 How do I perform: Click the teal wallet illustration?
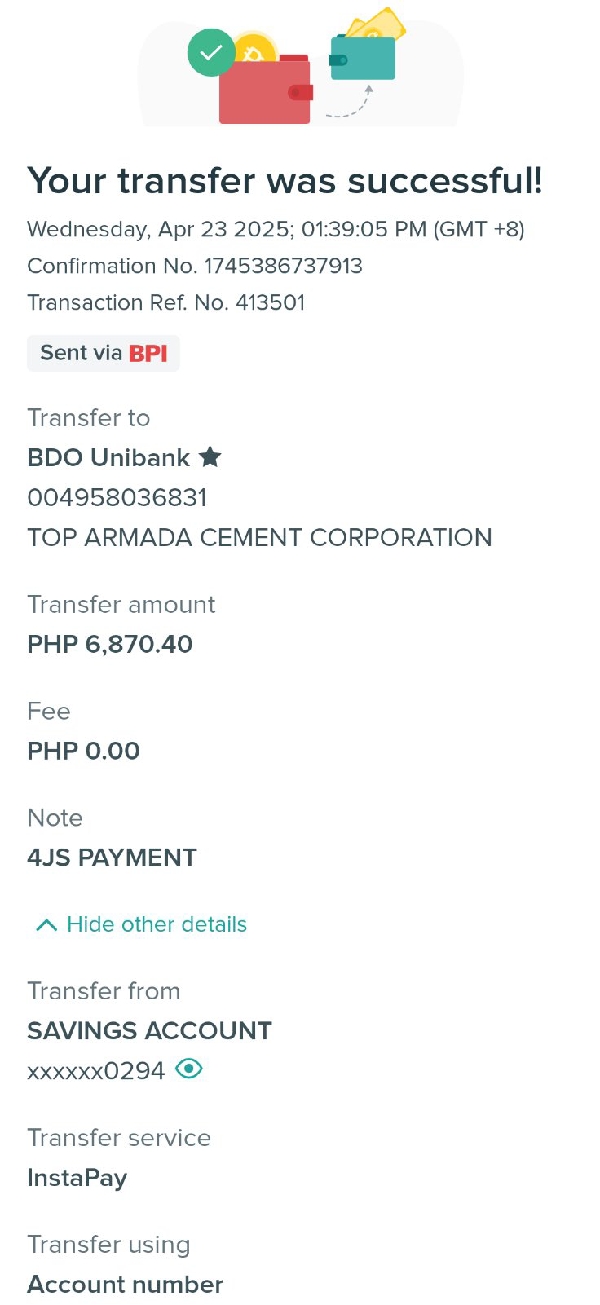click(x=362, y=59)
